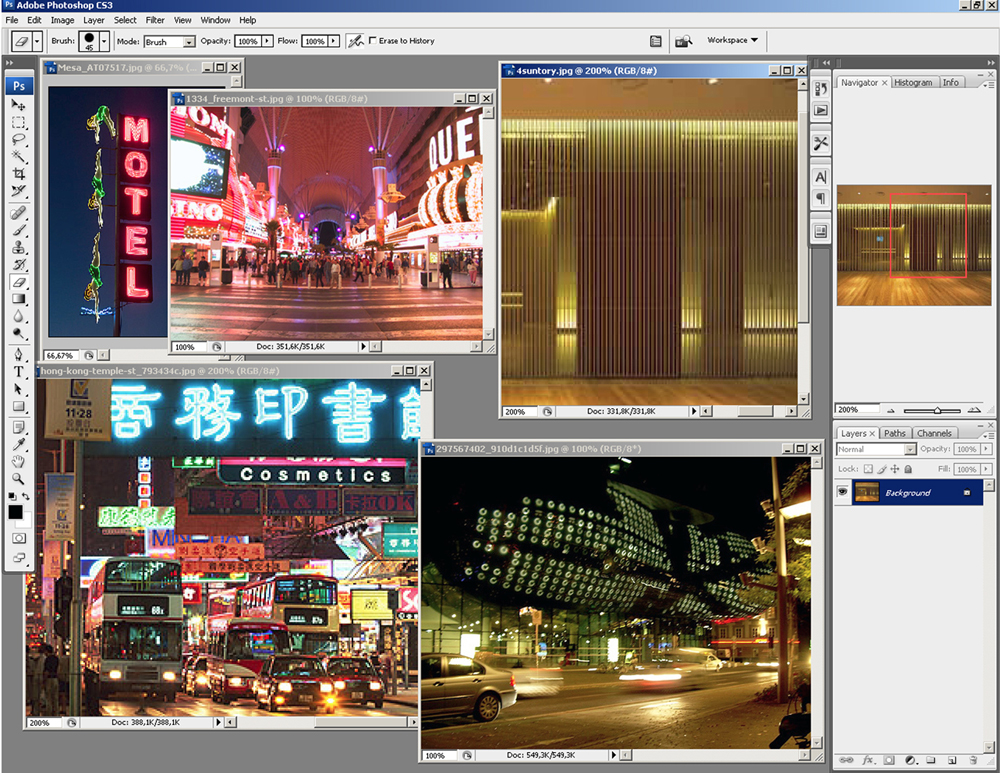The width and height of the screenshot is (1000, 773).
Task: Open the Opacity slider arrow in options bar
Action: 267,41
